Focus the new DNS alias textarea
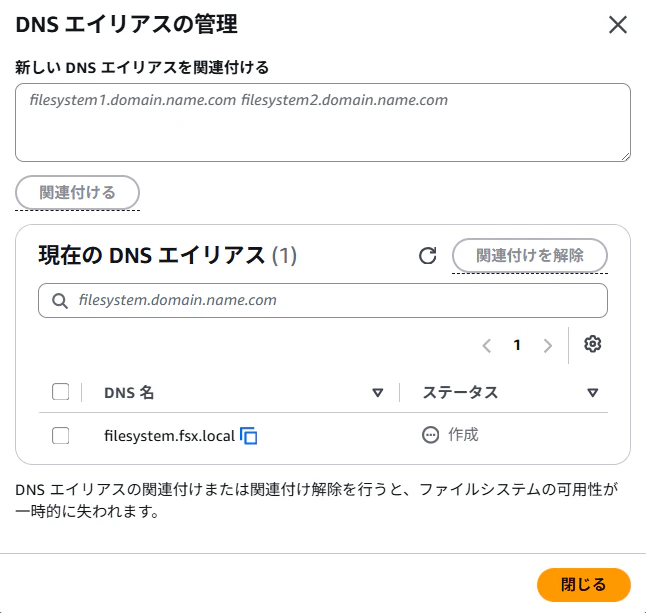This screenshot has height=613, width=646. click(x=323, y=122)
